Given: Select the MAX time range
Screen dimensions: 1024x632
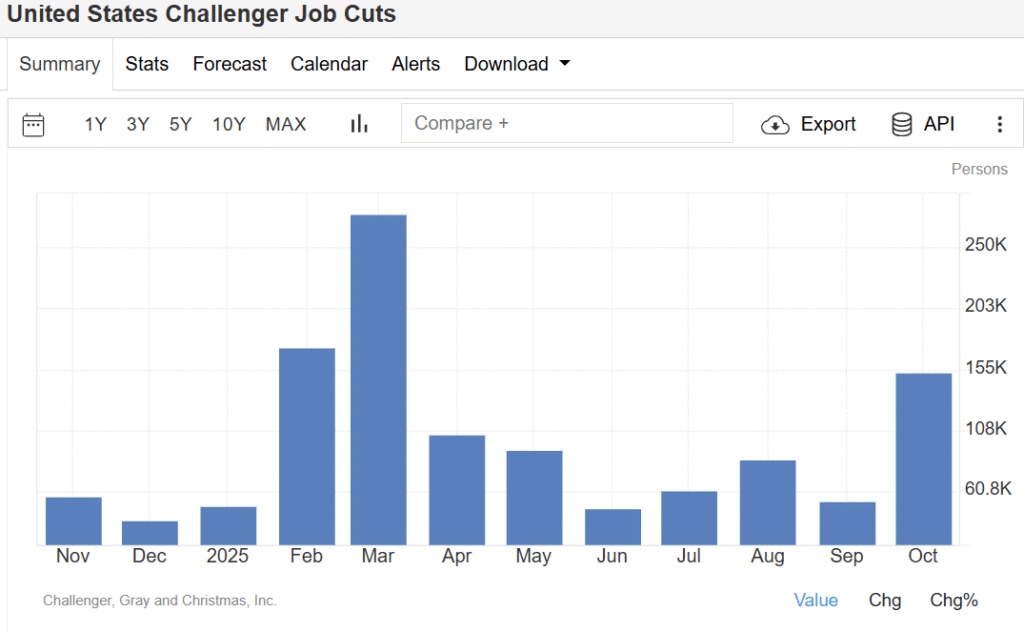Looking at the screenshot, I should (x=286, y=124).
